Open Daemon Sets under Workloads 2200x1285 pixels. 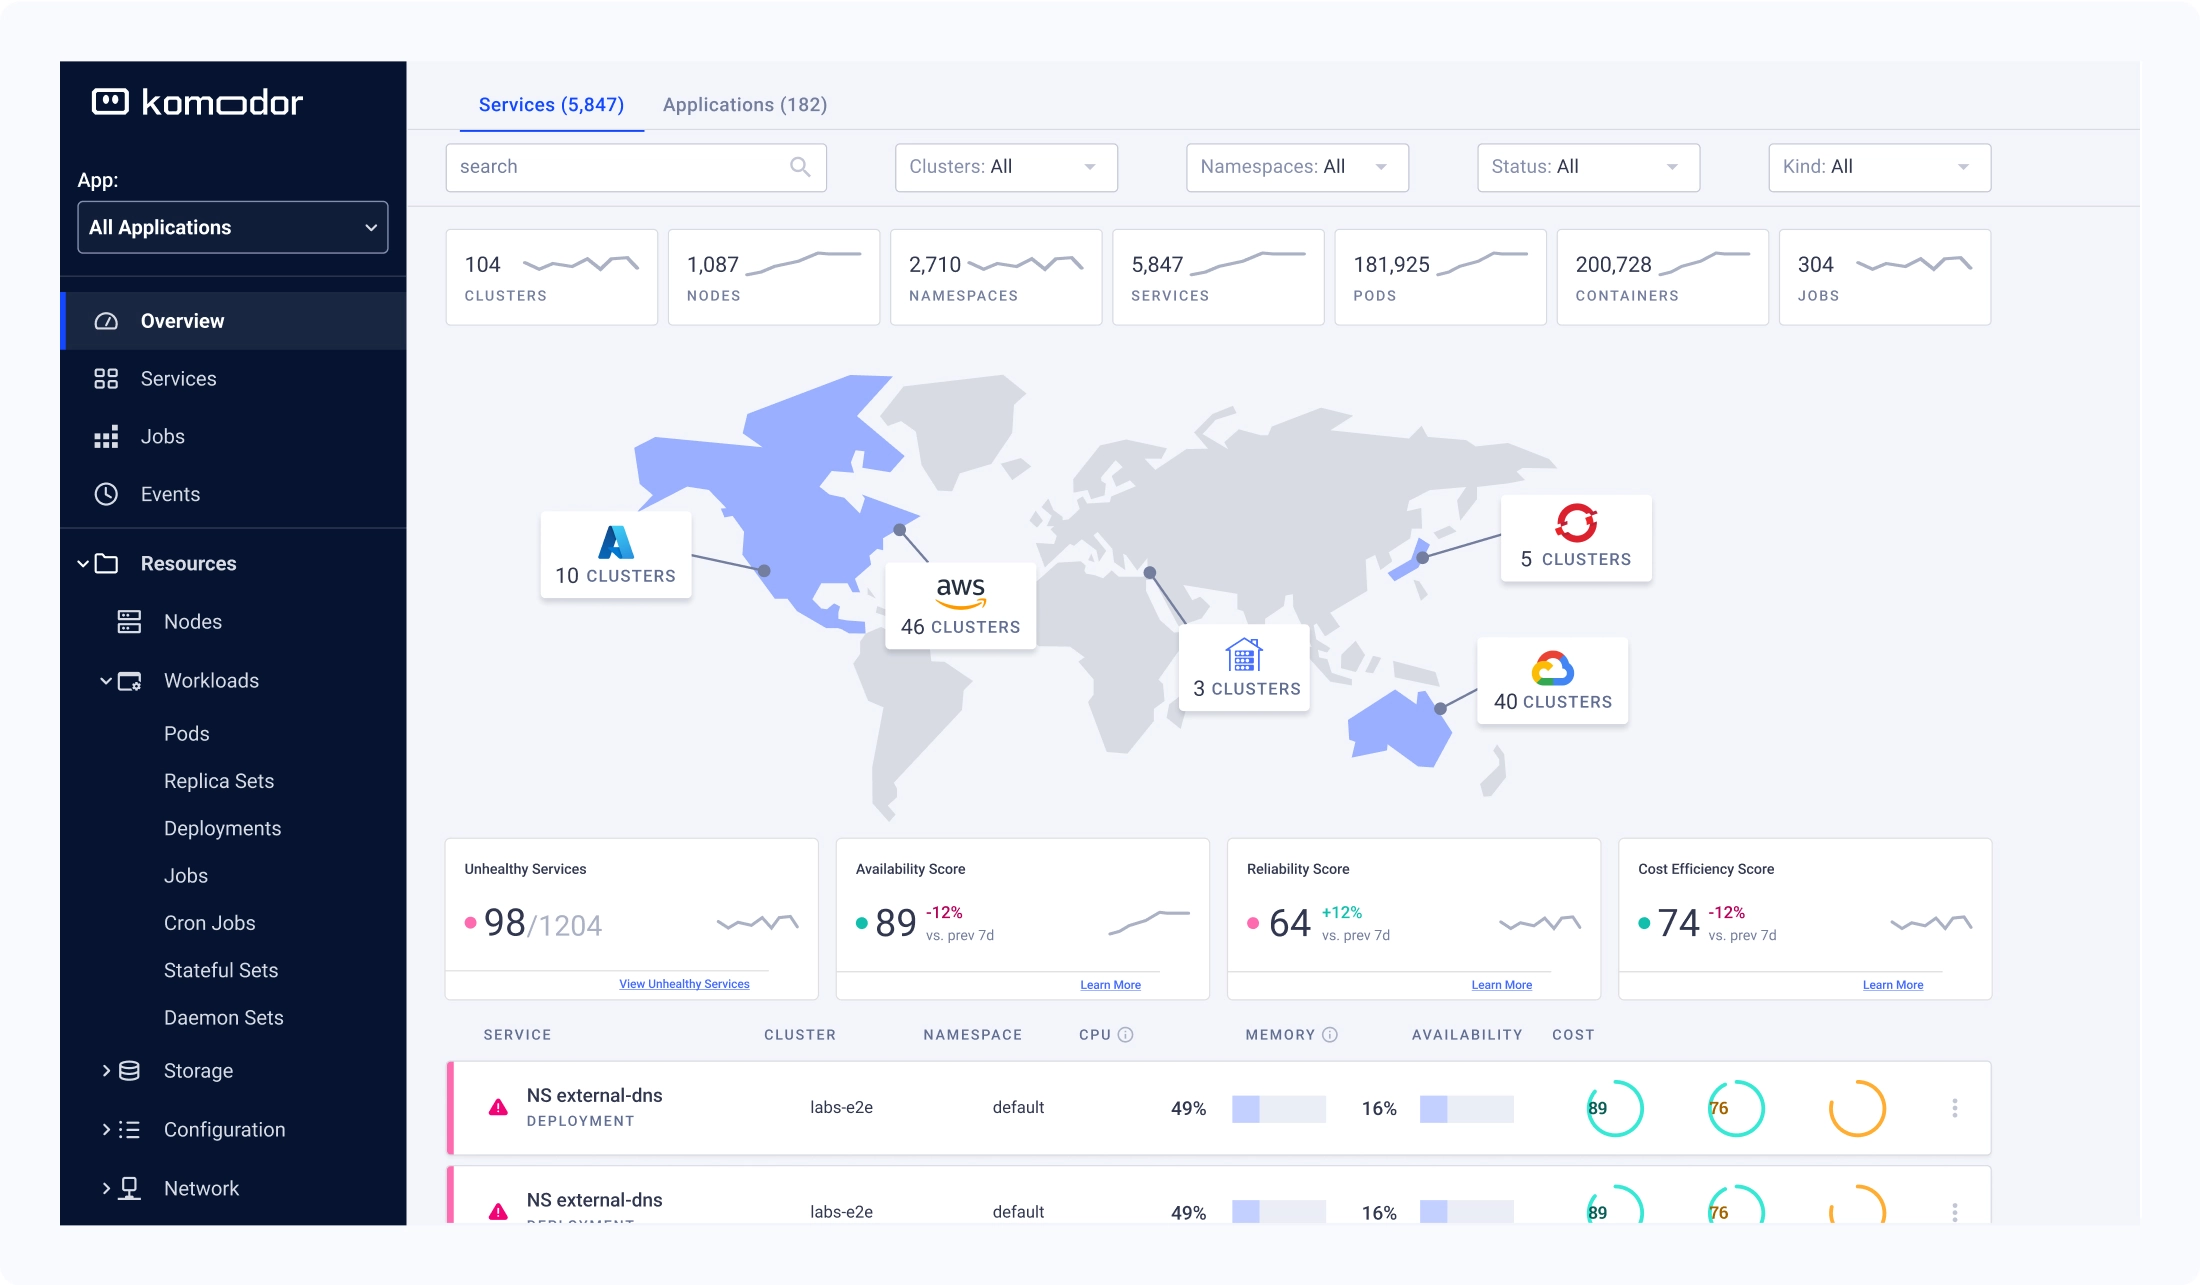click(x=224, y=1018)
